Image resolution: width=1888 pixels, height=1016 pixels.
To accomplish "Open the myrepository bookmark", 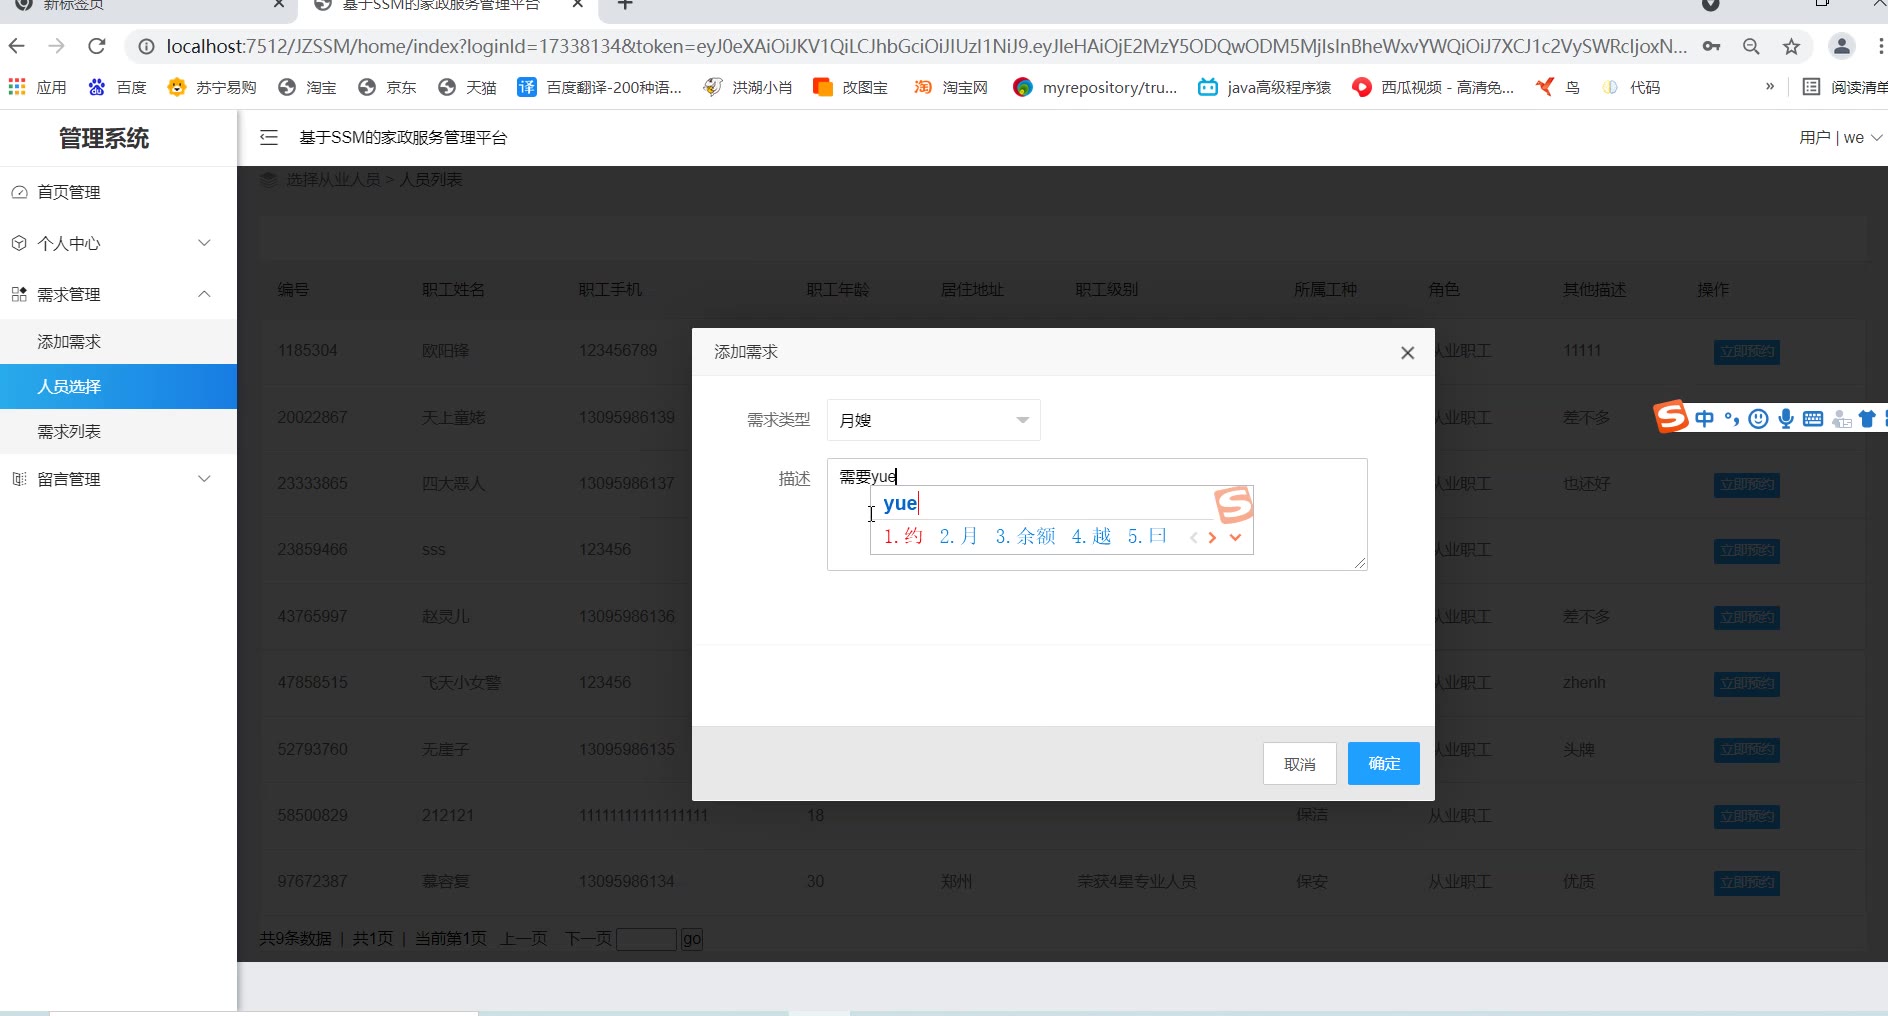I will [x=1095, y=87].
